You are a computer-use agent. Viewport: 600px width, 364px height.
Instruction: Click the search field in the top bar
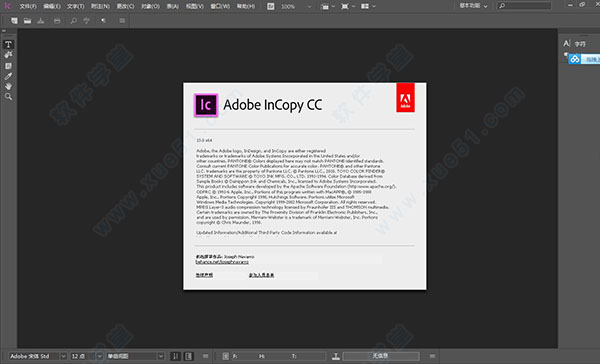point(524,6)
